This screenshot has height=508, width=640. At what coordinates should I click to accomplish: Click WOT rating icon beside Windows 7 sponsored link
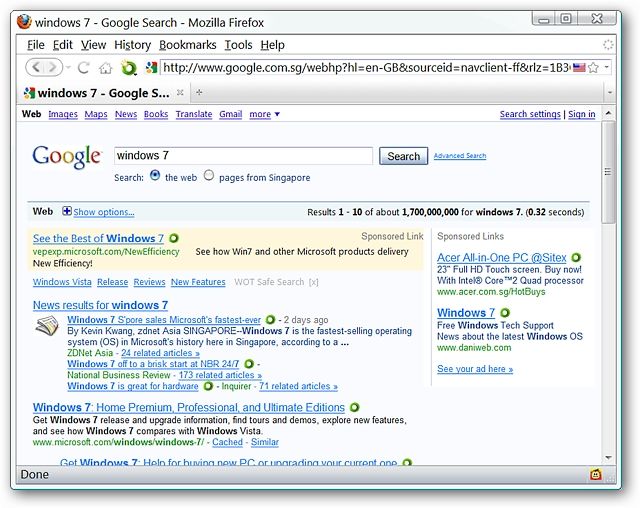coord(505,313)
